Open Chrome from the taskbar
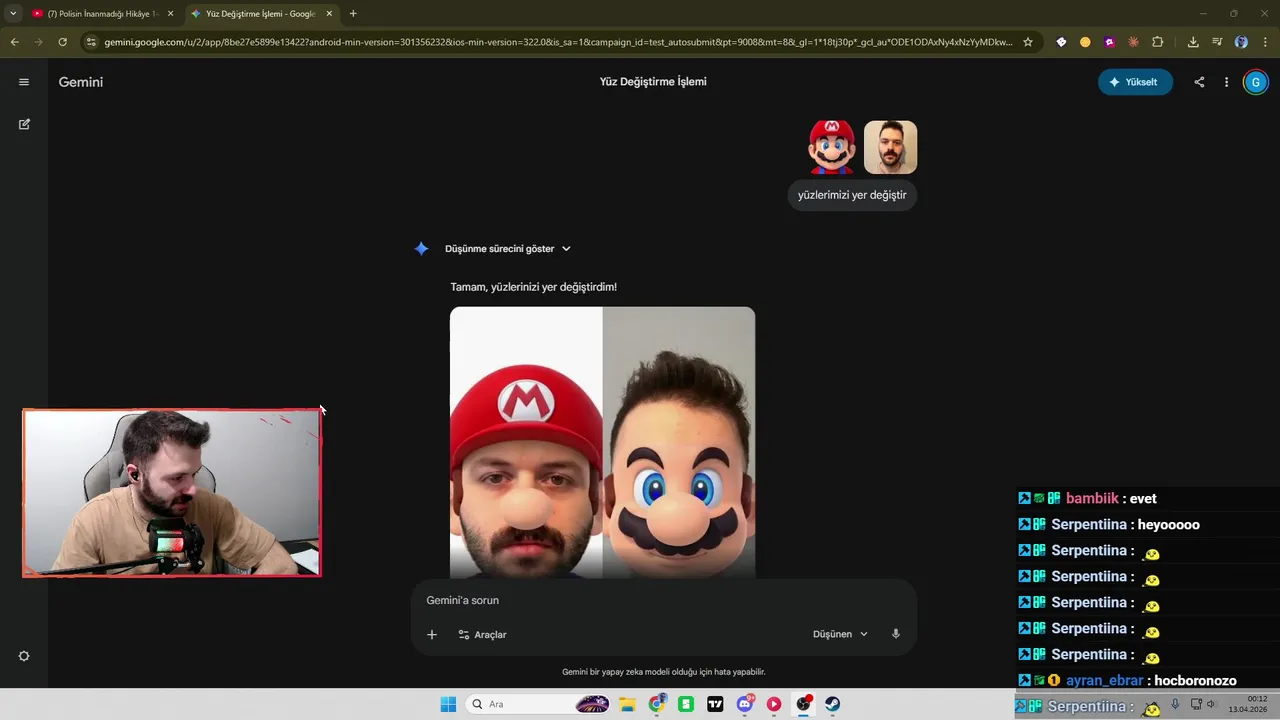This screenshot has height=720, width=1280. pos(656,704)
